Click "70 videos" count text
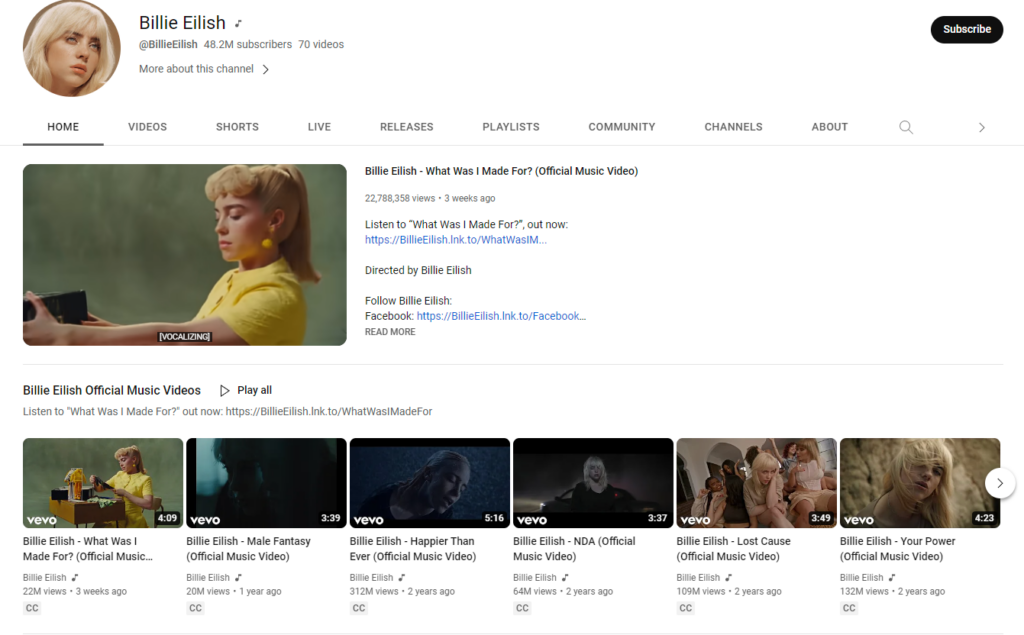 tap(321, 44)
